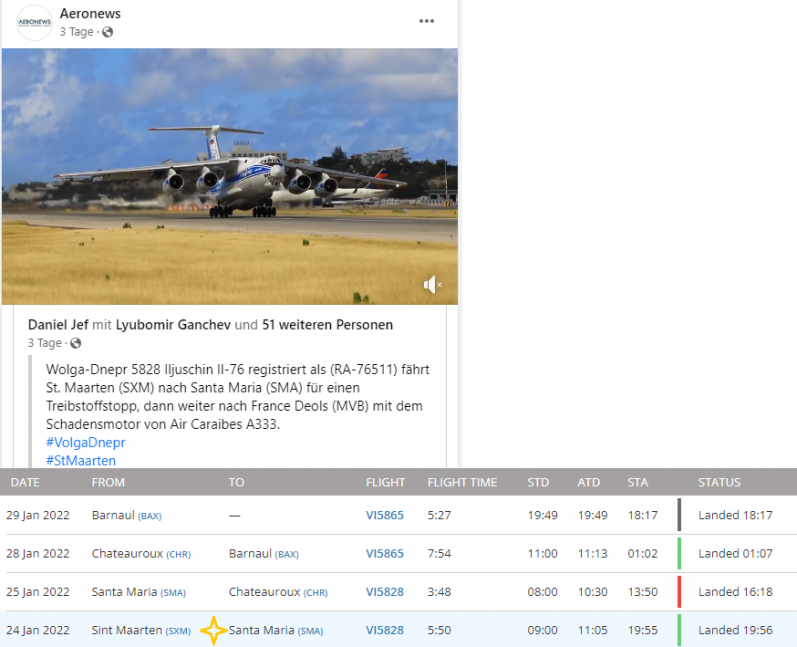Open flight VI5828 from 25 Jan
797x647 pixels.
point(384,592)
